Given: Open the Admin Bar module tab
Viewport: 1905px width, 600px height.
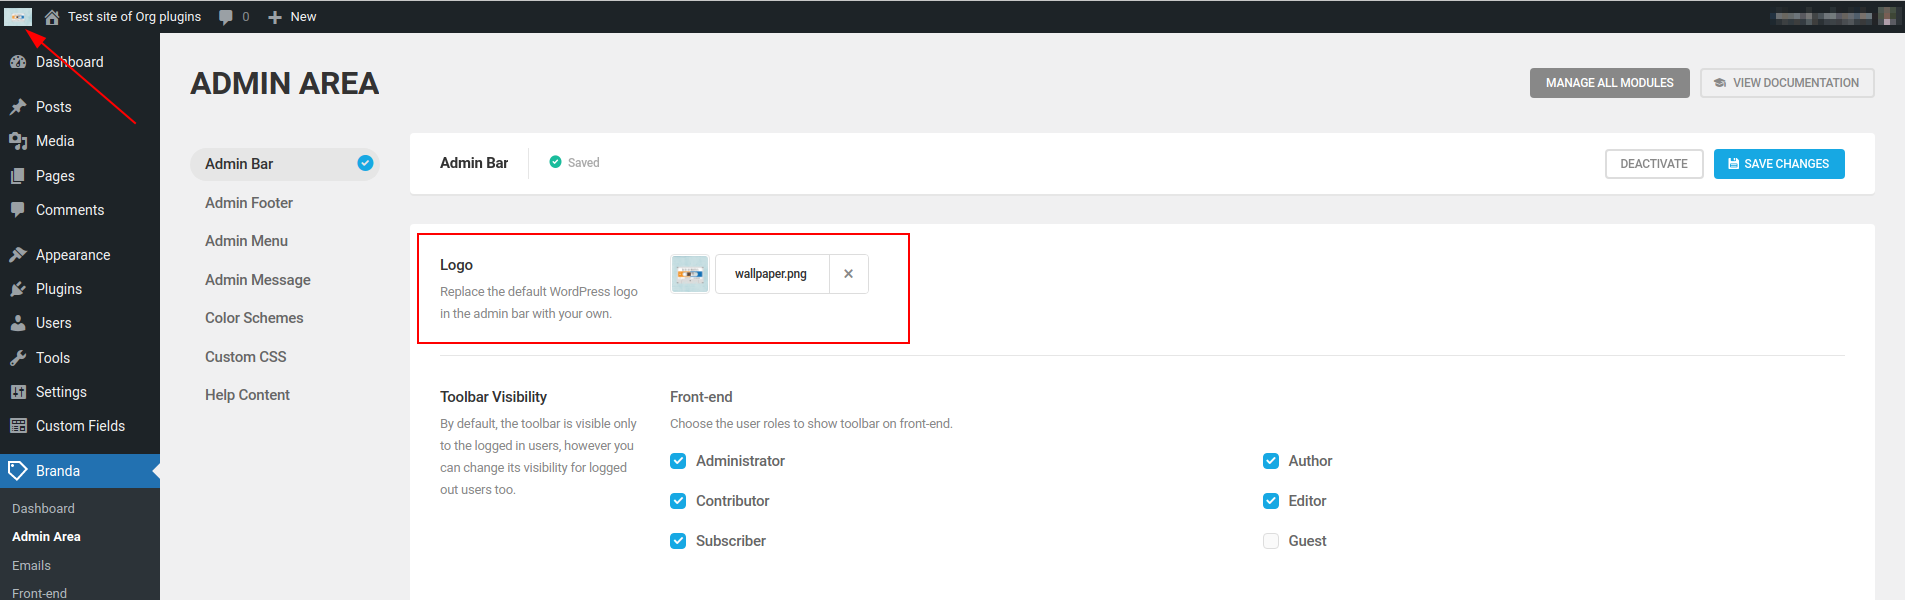Looking at the screenshot, I should [x=285, y=164].
